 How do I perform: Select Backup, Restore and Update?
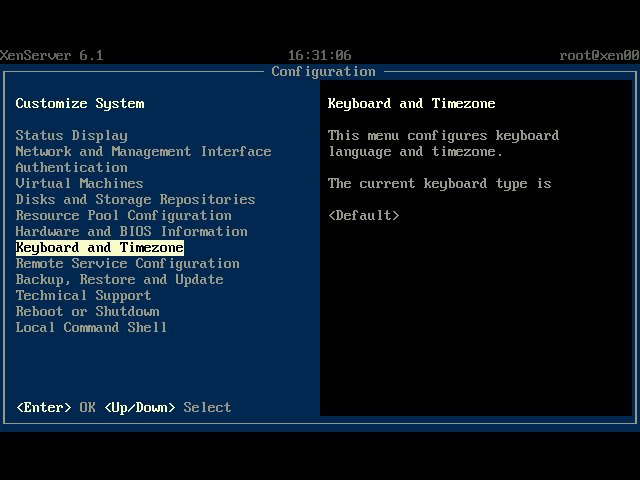point(119,280)
